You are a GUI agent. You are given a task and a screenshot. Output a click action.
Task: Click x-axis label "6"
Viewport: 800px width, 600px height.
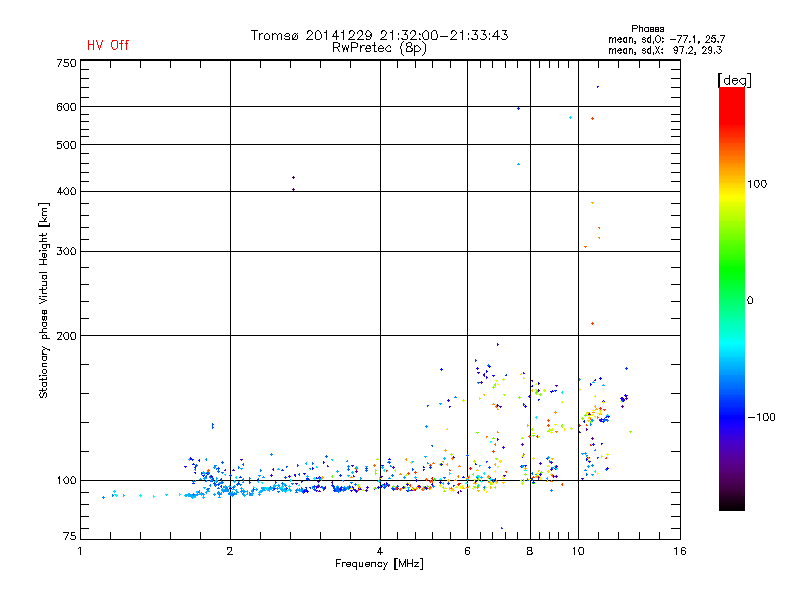(467, 551)
